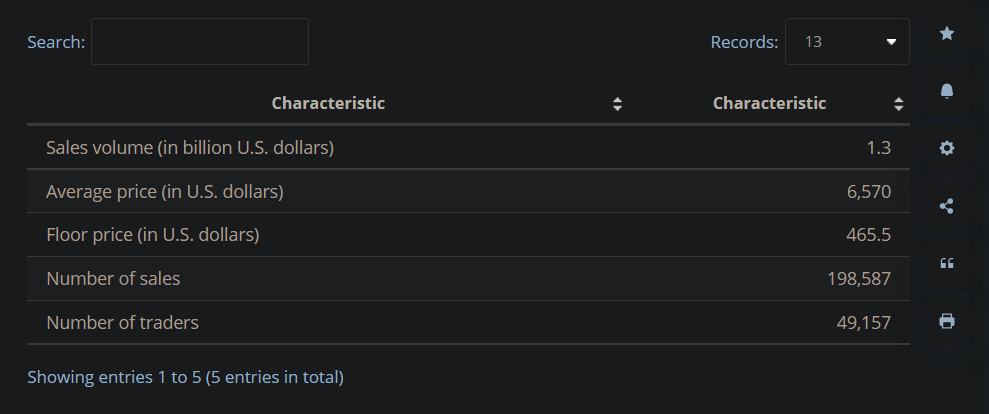
Task: Open the gear settings icon
Action: 947,148
